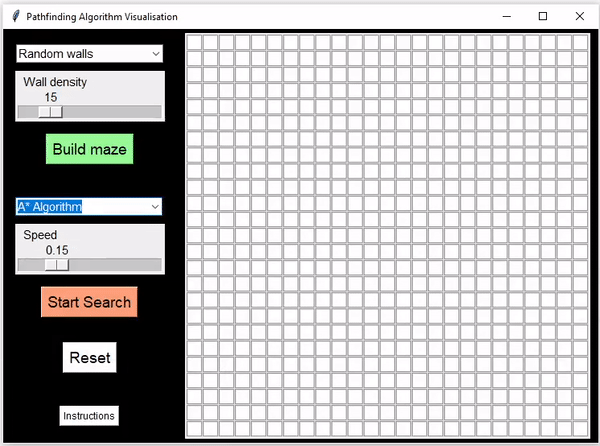Click the Speed value 0.15
600x446 pixels.
click(57, 250)
